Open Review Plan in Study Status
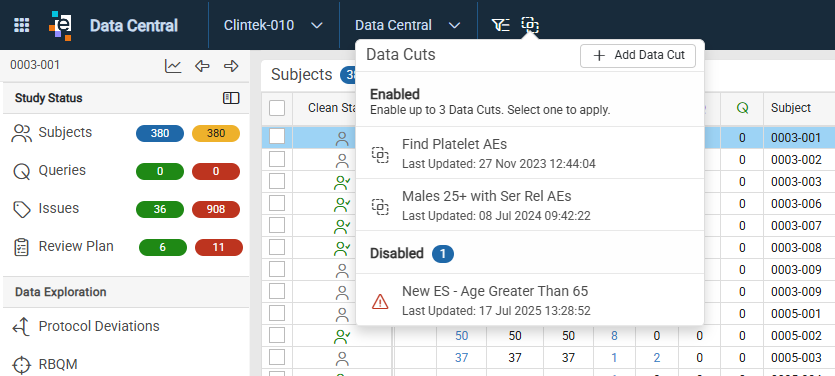The image size is (835, 376). (76, 247)
